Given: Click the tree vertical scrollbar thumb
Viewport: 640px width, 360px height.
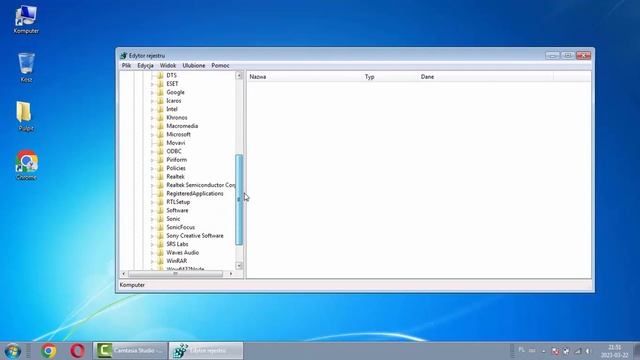Looking at the screenshot, I should pos(239,200).
